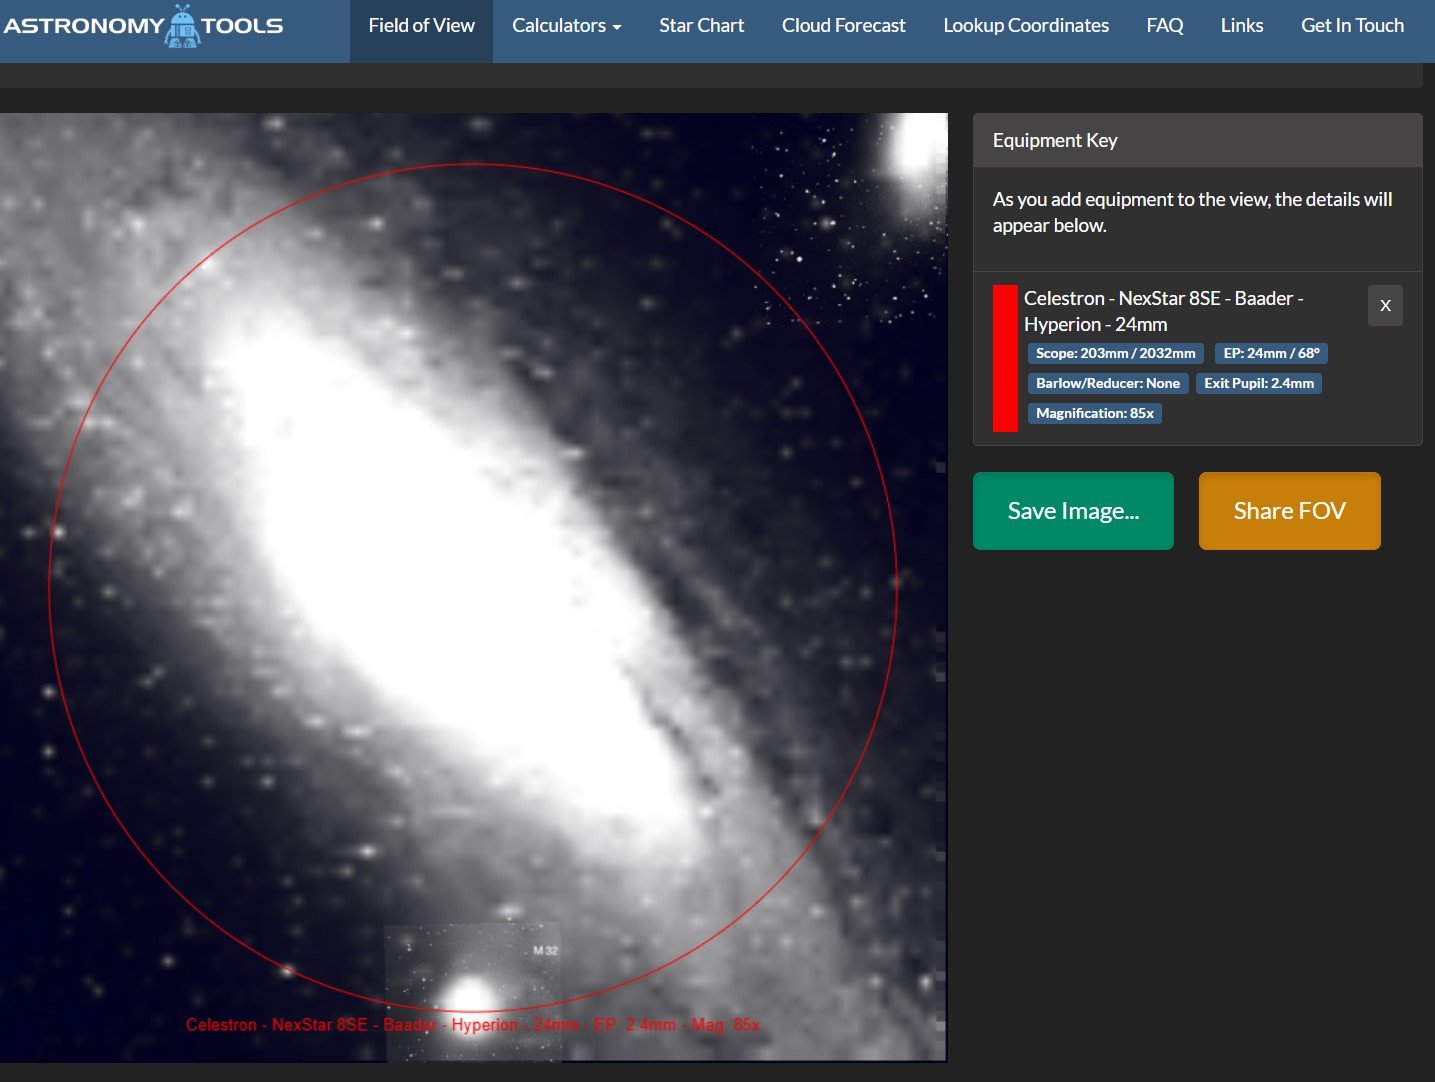Expand the Calculators dropdown menu
This screenshot has height=1082, width=1435.
(566, 26)
